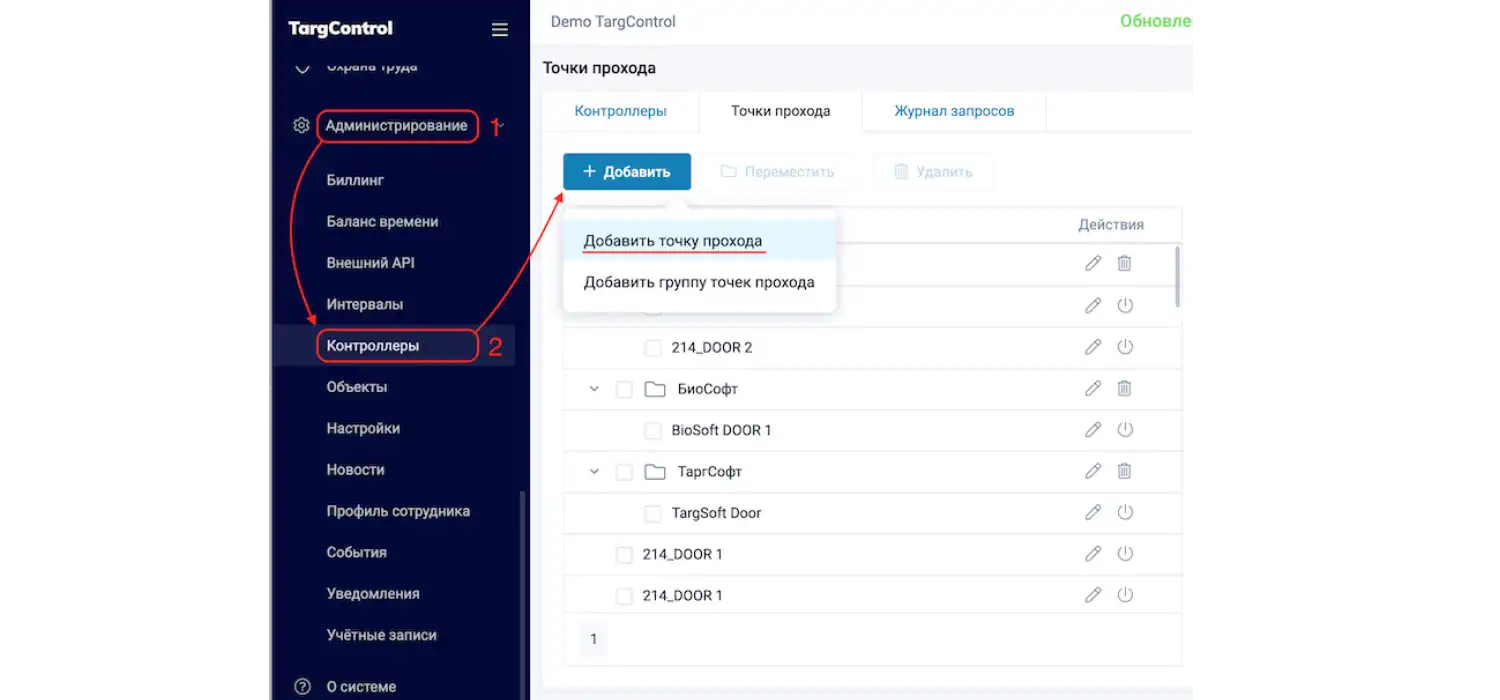The width and height of the screenshot is (1500, 700).
Task: Delete the БиоСофт group with the trash icon
Action: tap(1125, 388)
